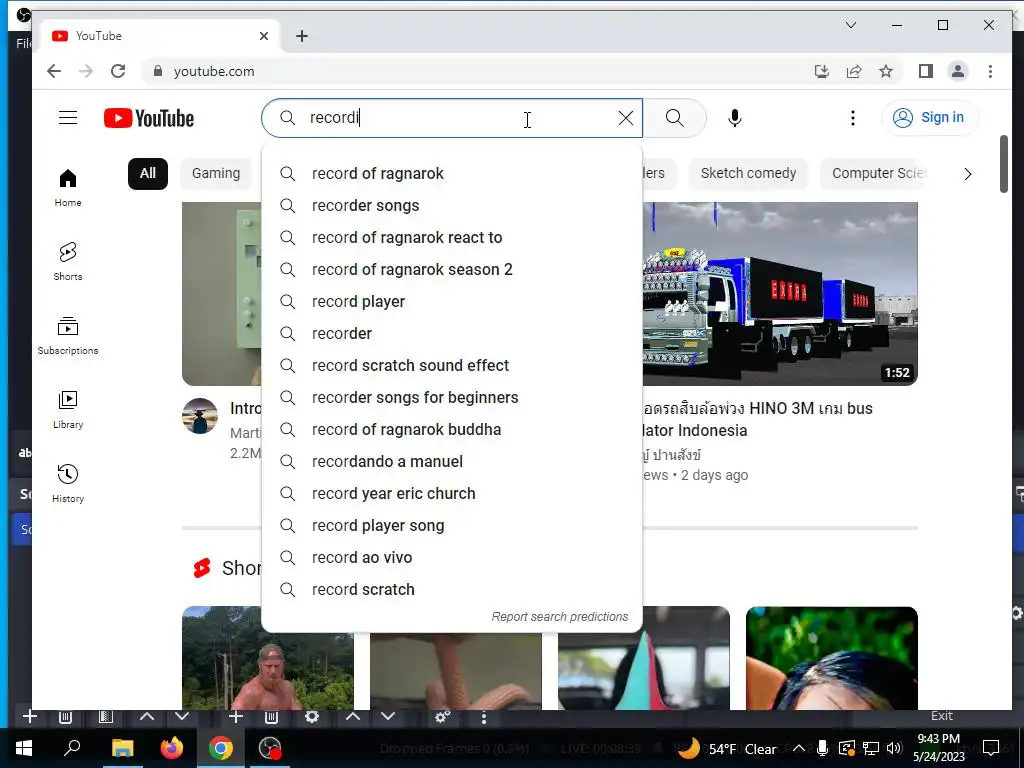Open the Short with shirtless man thumbnail
The height and width of the screenshot is (768, 1024).
point(268,658)
